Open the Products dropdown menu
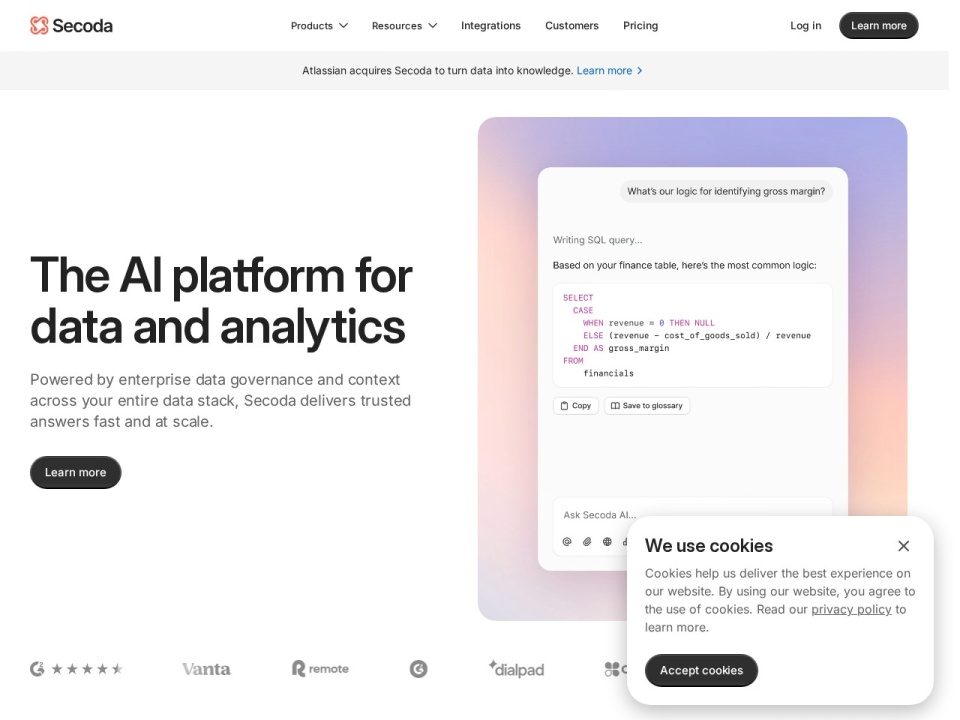The image size is (960, 720). click(x=319, y=26)
